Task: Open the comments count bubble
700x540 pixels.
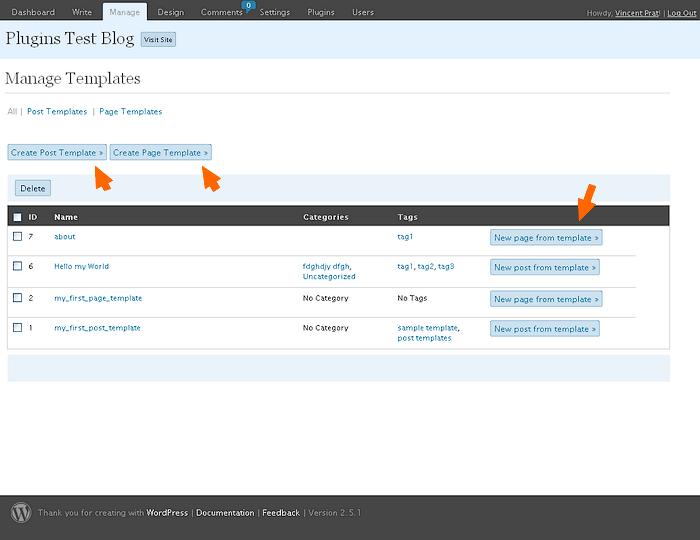Action: click(248, 6)
